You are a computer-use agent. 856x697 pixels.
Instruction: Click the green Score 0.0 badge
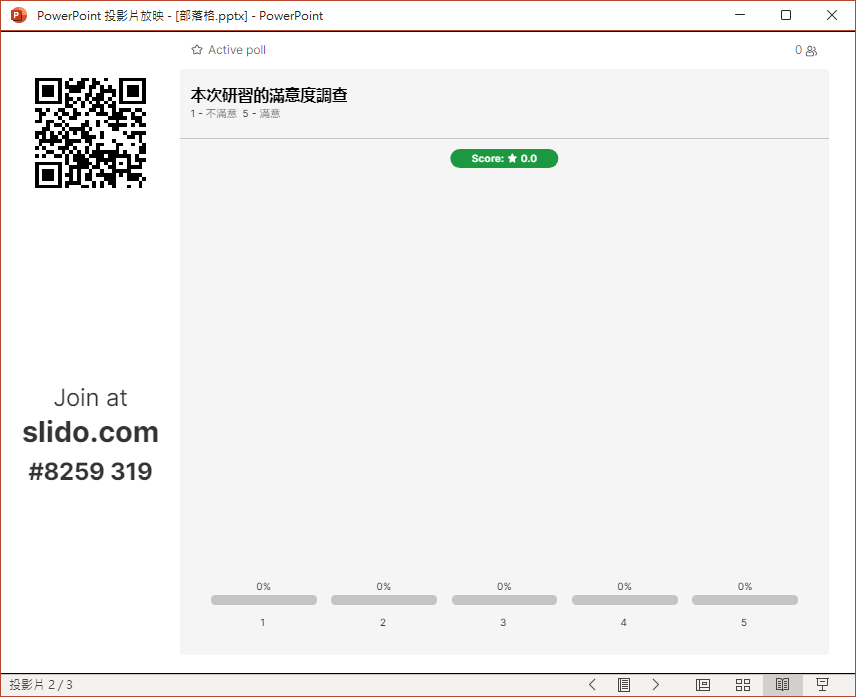(504, 158)
